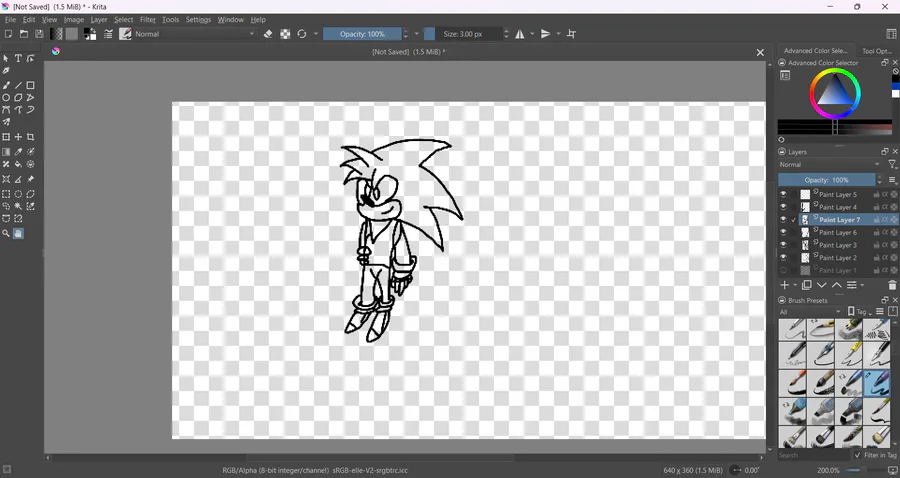
Task: Adjust the brush Size slider
Action: point(463,34)
